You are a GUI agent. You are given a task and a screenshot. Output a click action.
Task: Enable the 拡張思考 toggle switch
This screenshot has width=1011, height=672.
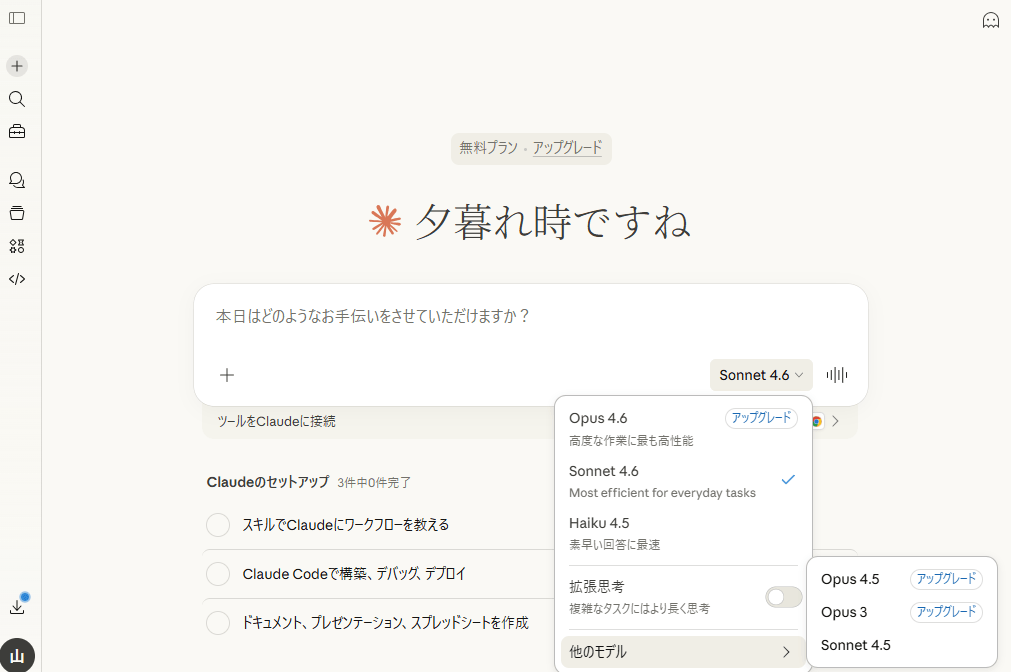[783, 597]
